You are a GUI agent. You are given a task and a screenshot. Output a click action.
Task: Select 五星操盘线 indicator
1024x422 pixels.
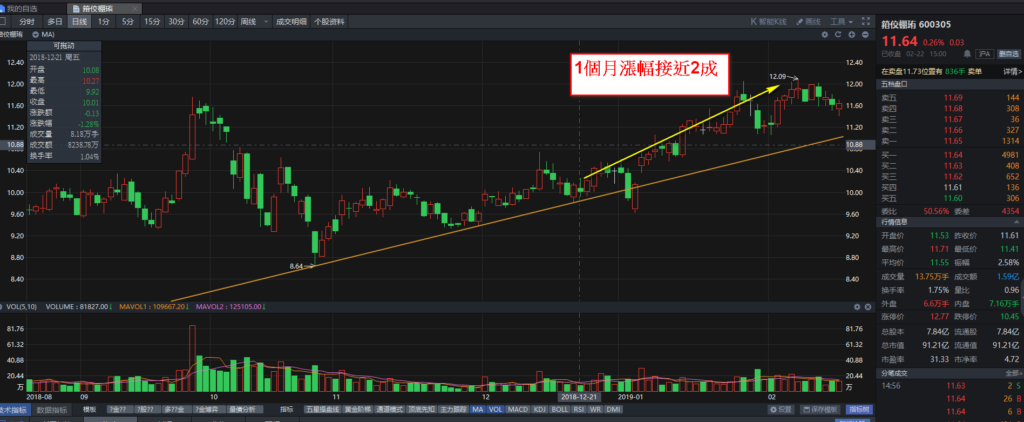point(321,410)
